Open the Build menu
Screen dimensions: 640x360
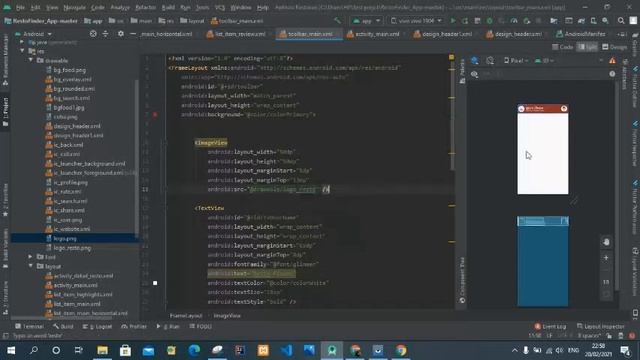(x=168, y=7)
